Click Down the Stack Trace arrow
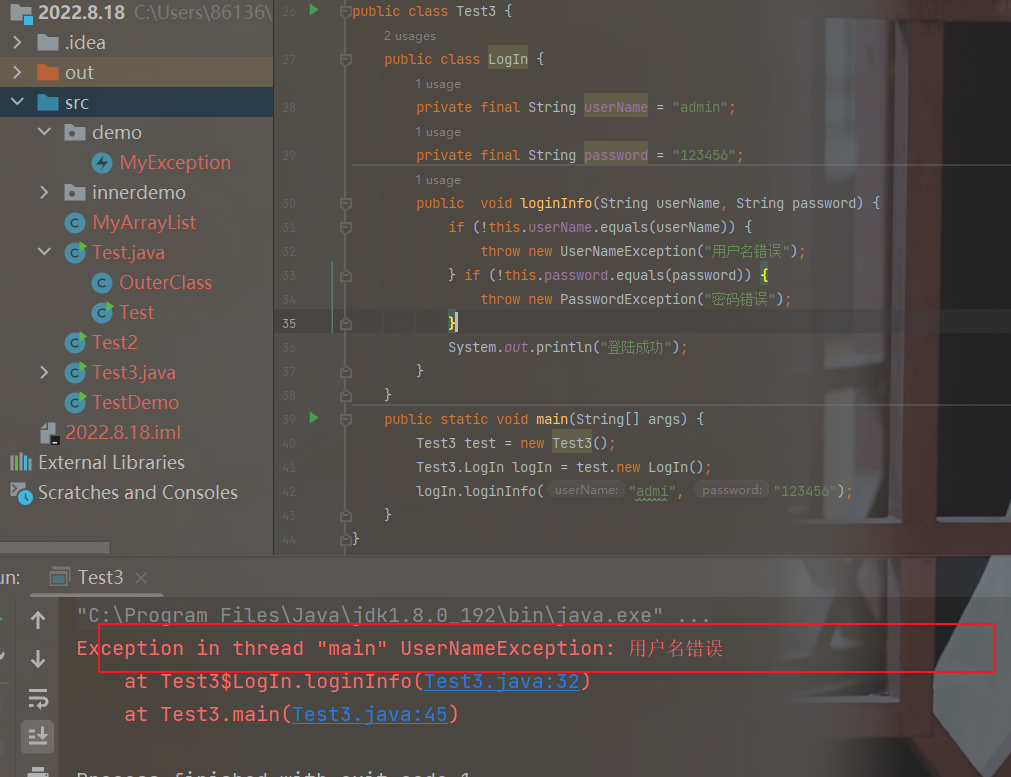This screenshot has height=777, width=1011. pyautogui.click(x=38, y=658)
